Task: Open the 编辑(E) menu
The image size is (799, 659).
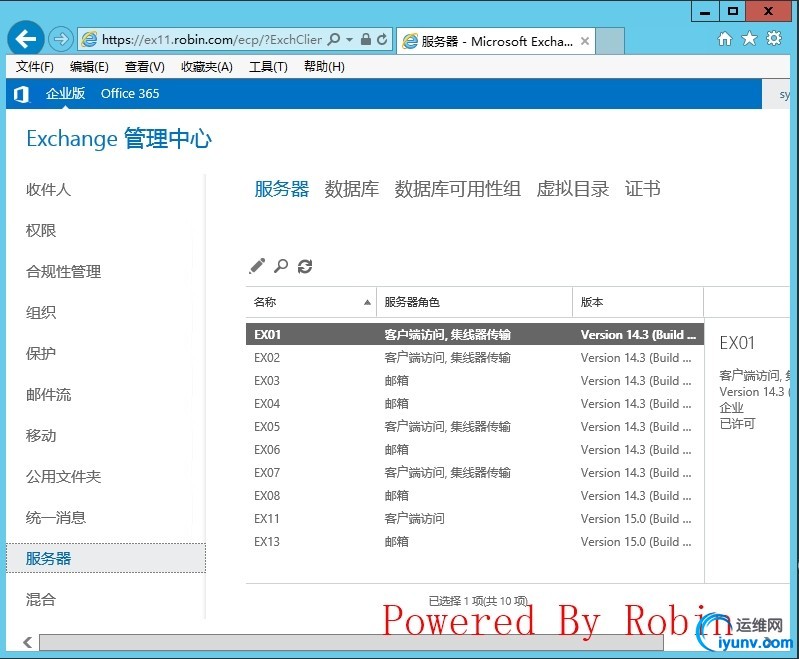Action: [x=89, y=67]
